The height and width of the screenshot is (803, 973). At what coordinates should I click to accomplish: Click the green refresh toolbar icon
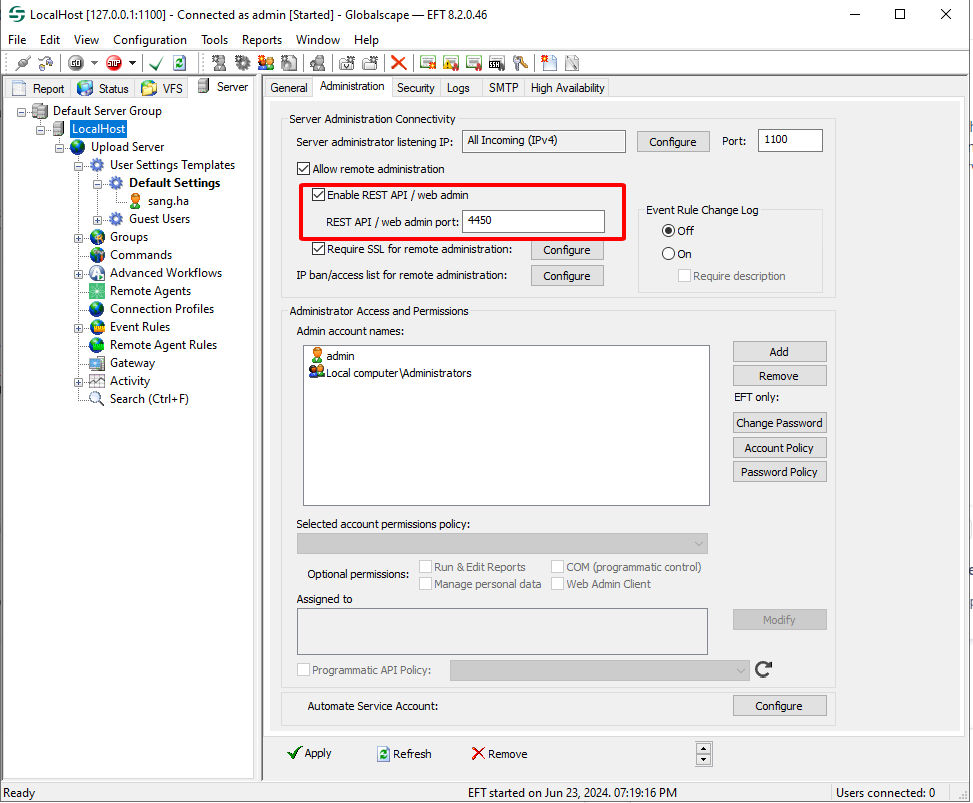179,63
